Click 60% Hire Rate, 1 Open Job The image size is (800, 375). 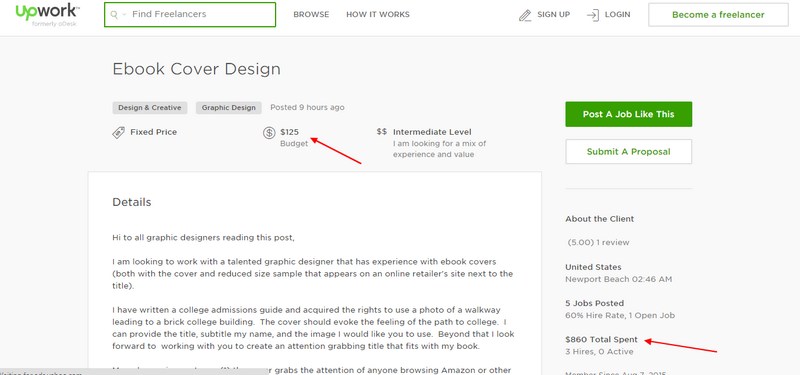620,315
